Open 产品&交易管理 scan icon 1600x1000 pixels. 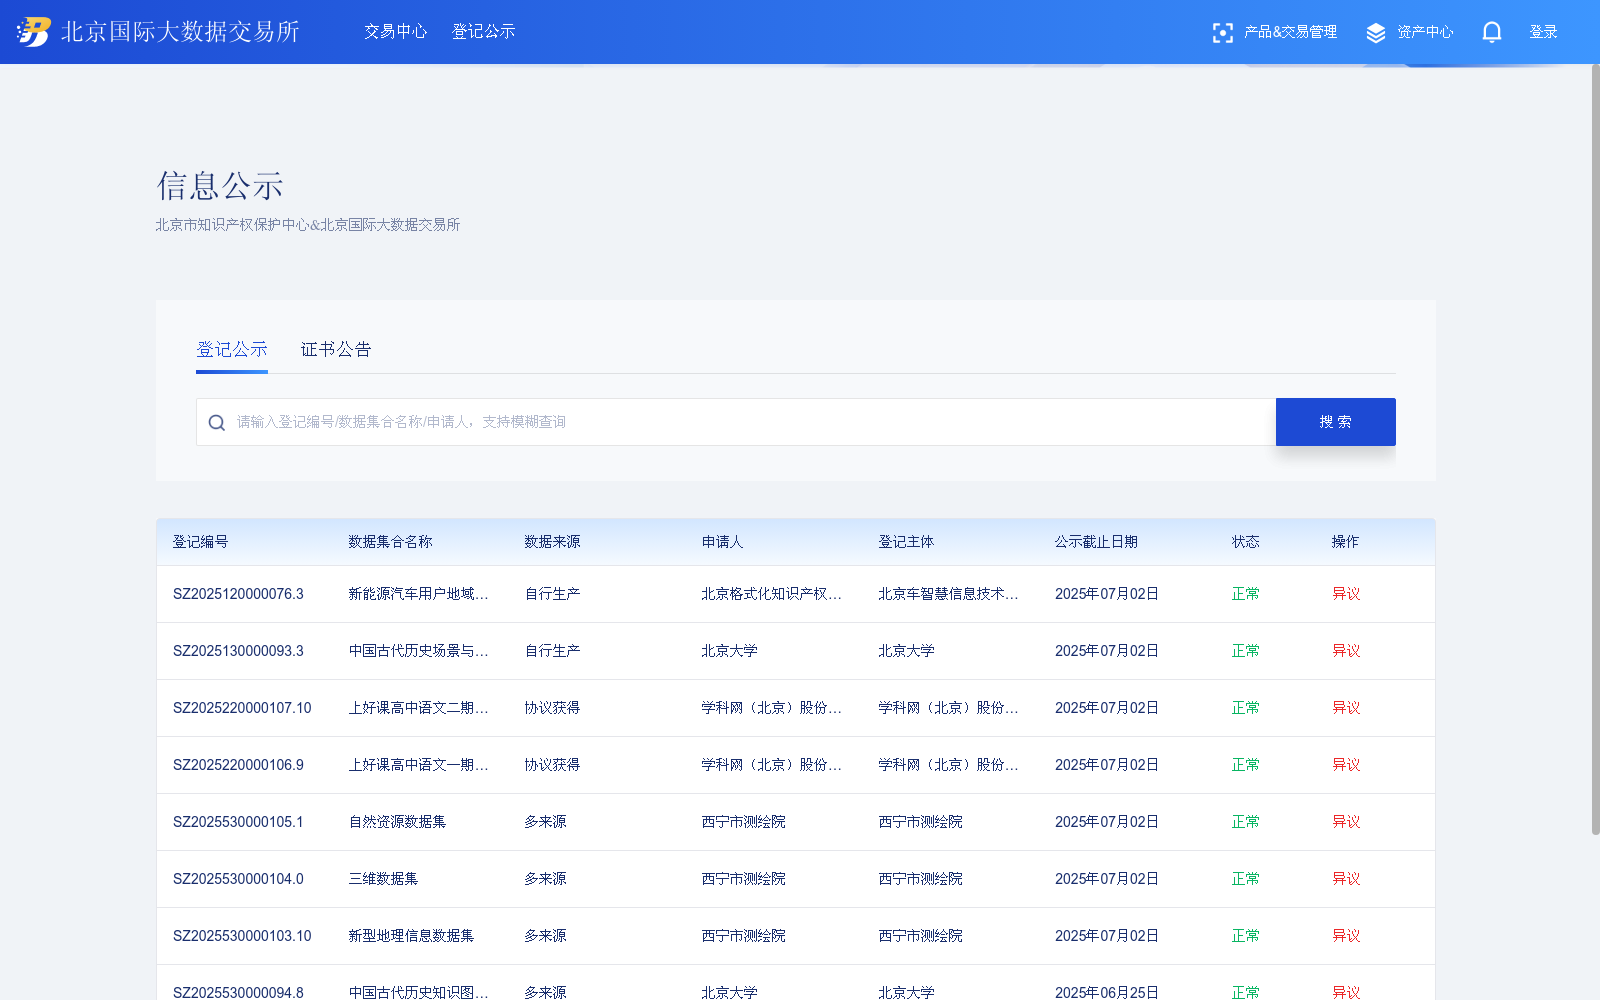coord(1222,33)
